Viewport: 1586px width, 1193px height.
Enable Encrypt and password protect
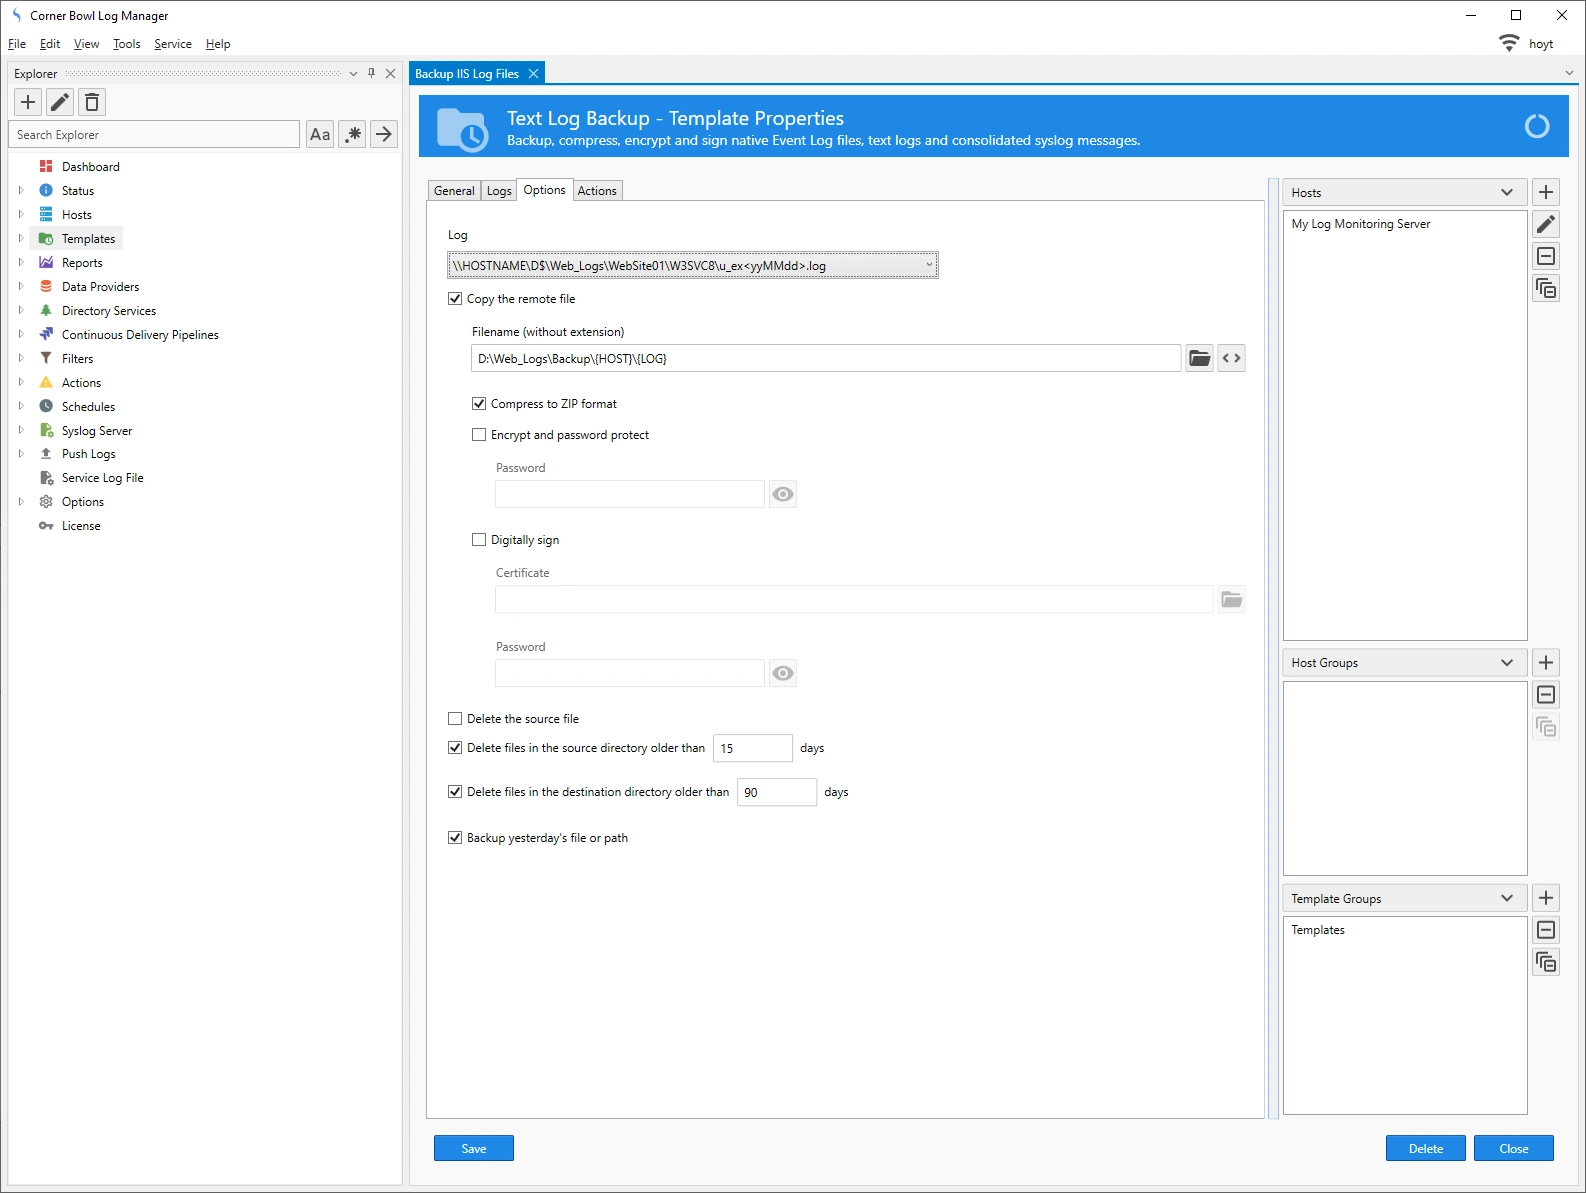(x=479, y=435)
